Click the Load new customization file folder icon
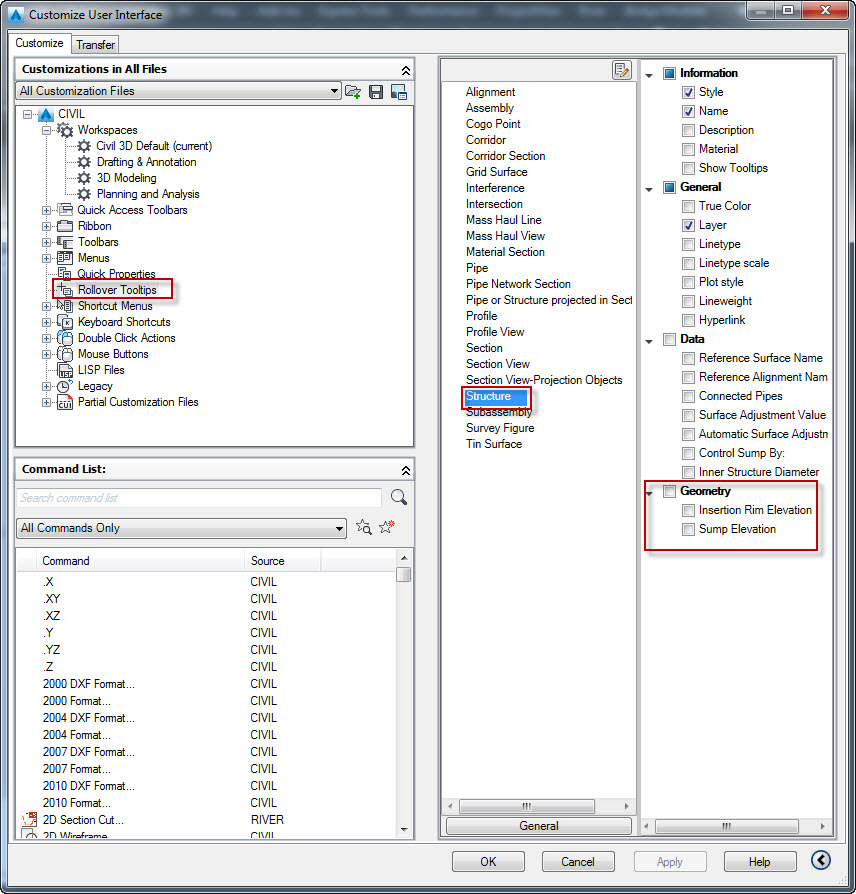Screen dimensions: 856x894 click(x=352, y=91)
